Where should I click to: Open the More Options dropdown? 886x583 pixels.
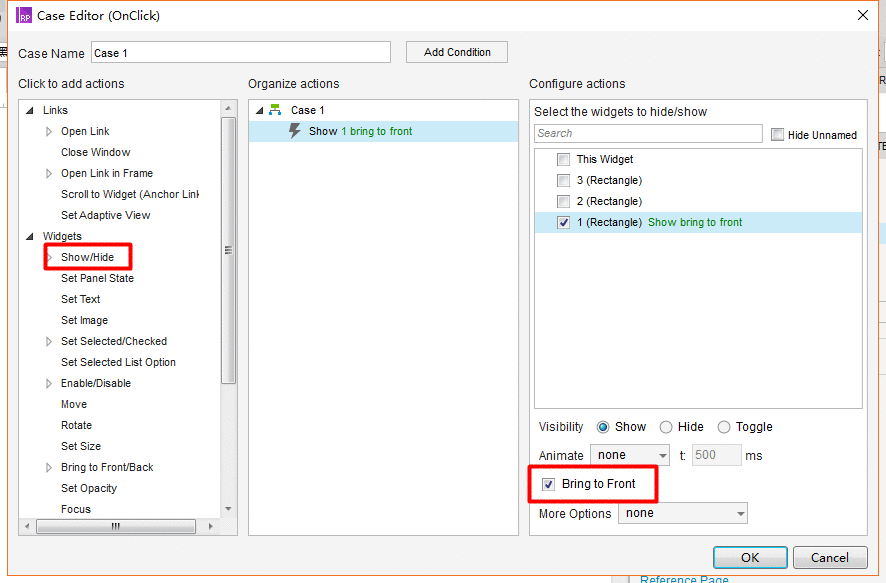[683, 513]
